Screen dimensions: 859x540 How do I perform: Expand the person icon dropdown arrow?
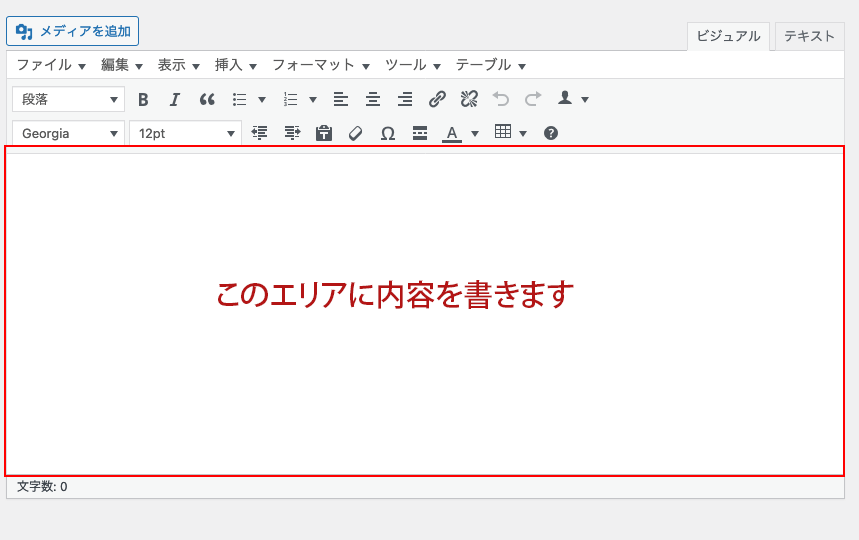585,100
